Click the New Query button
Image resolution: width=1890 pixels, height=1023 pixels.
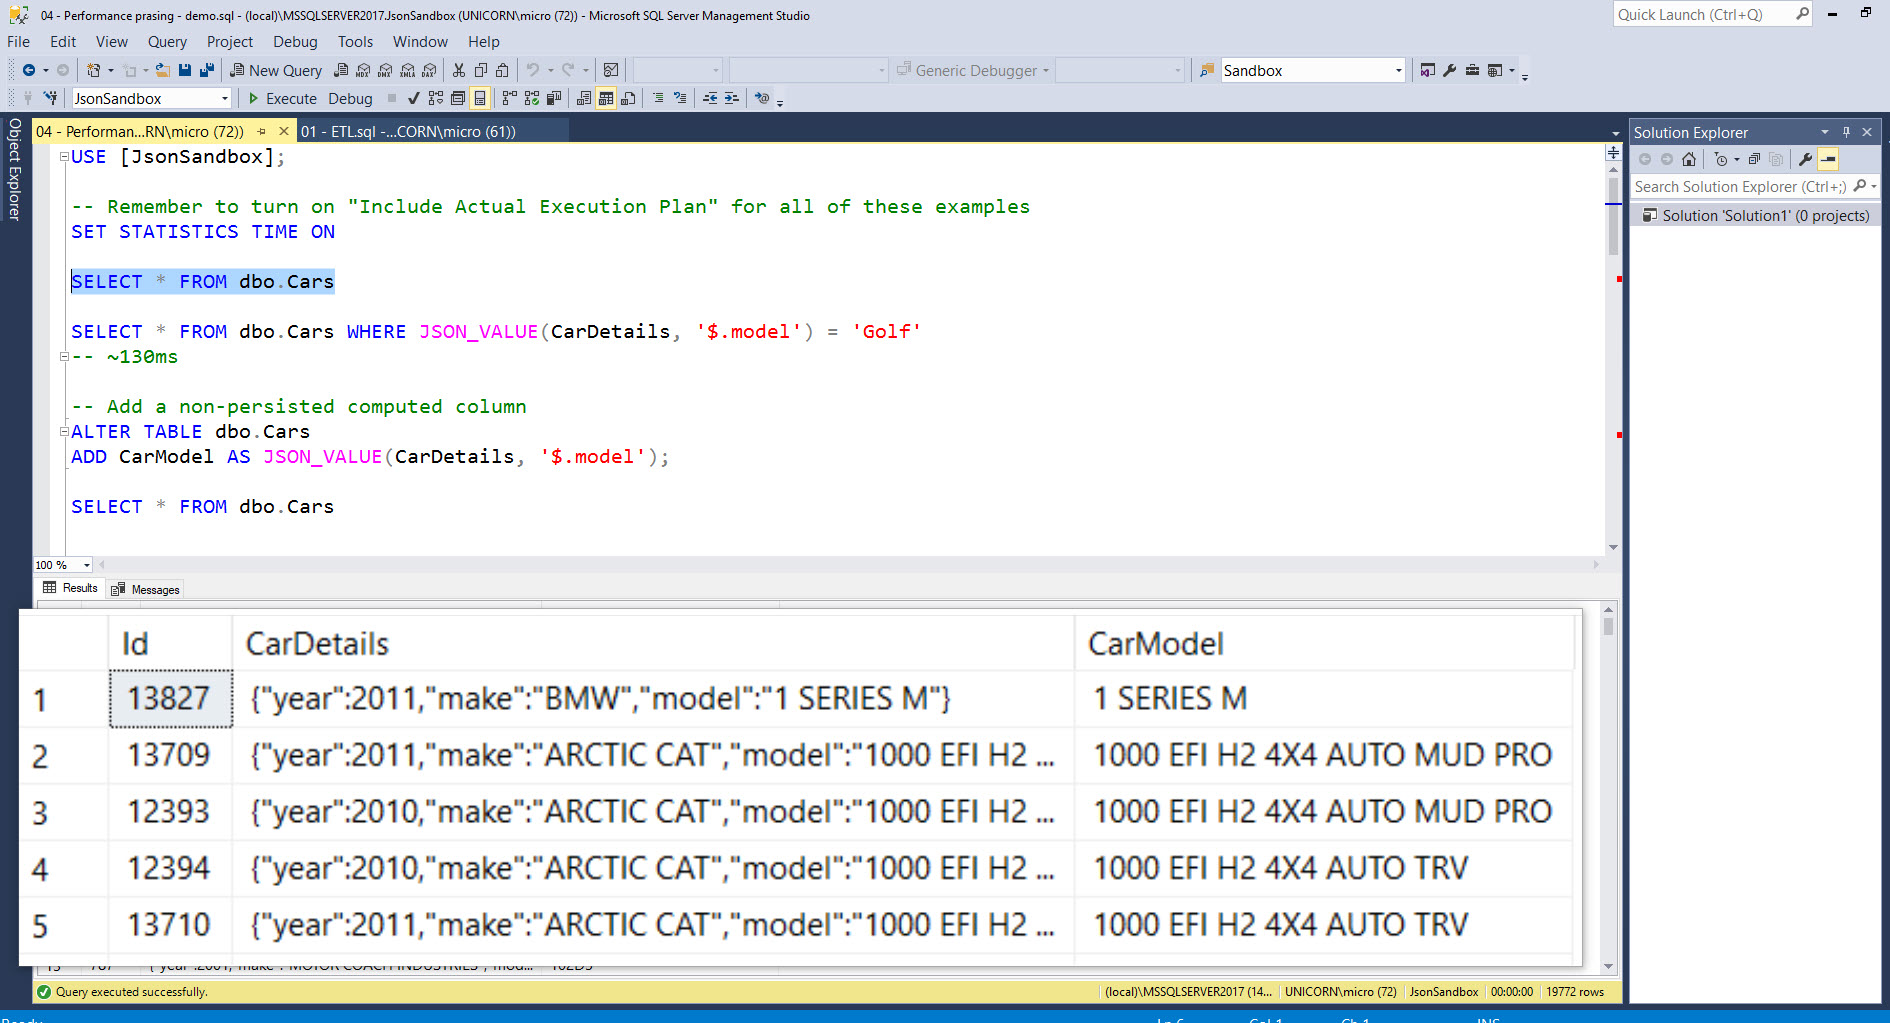tap(276, 70)
